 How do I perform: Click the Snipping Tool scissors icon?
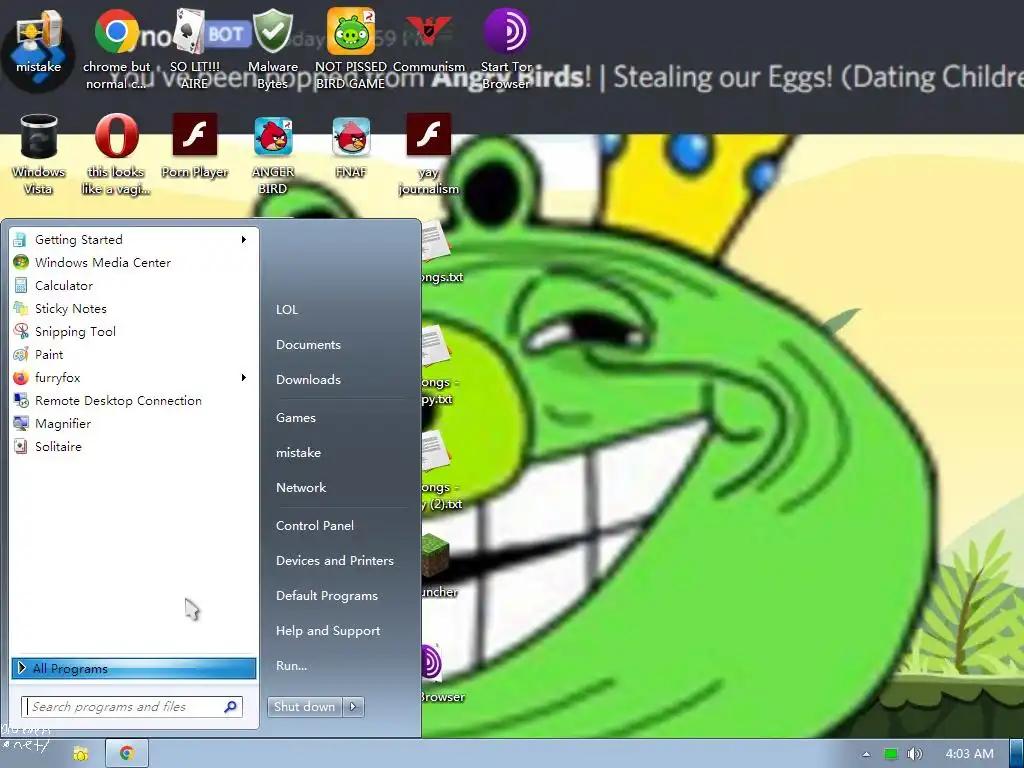[21, 331]
